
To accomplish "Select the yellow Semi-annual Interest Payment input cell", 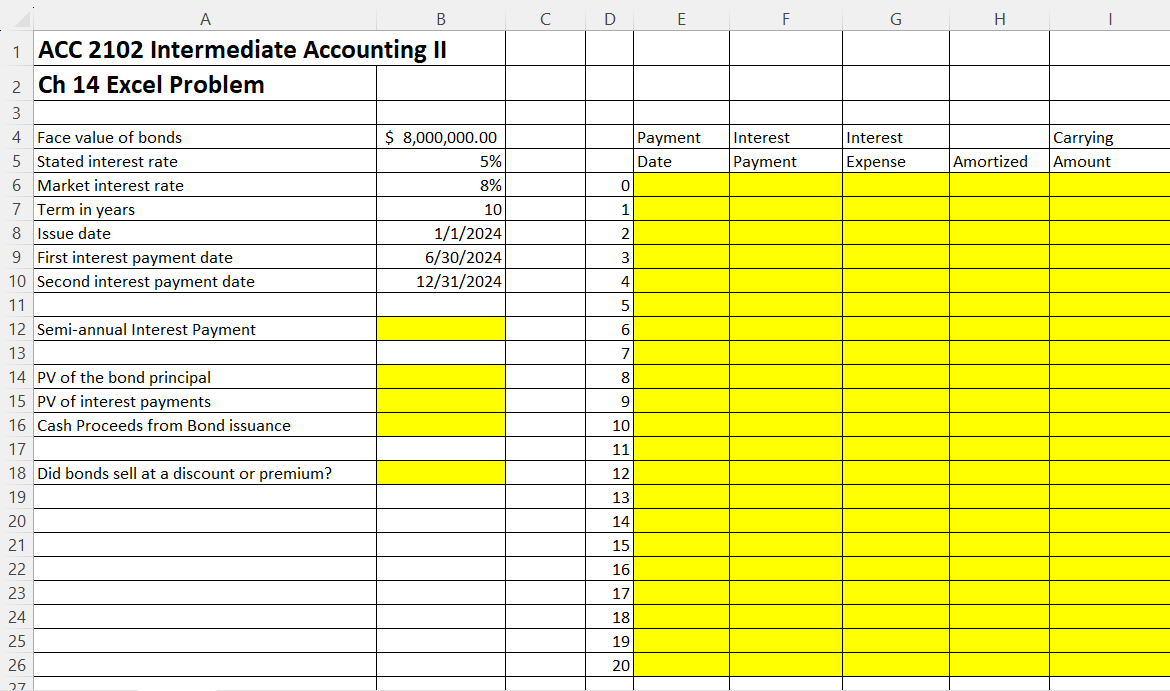I will (x=440, y=329).
